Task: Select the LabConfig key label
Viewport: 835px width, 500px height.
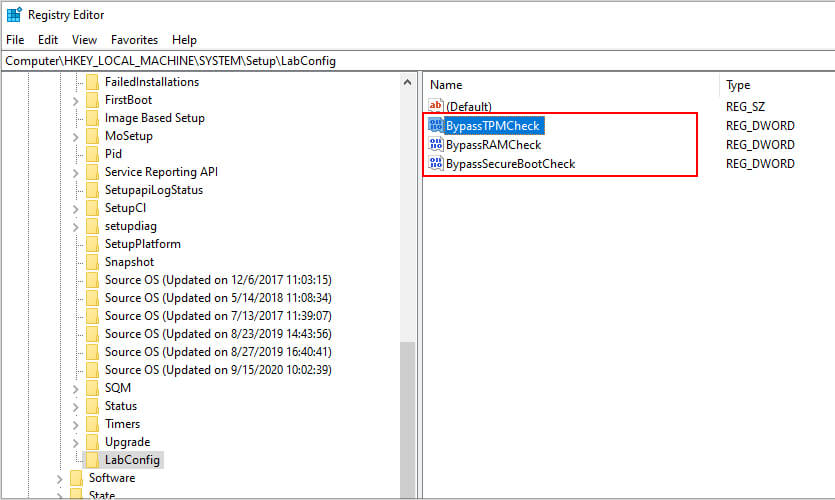Action: pyautogui.click(x=132, y=460)
